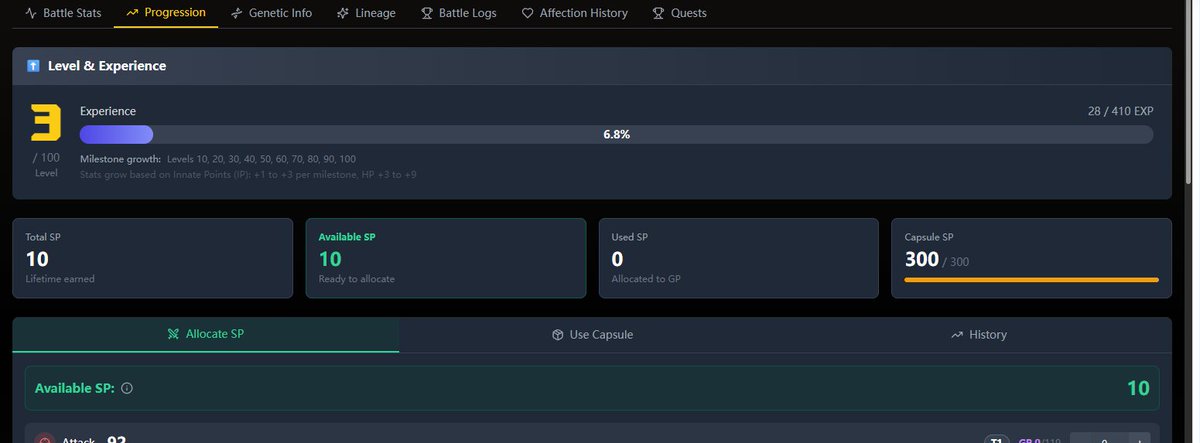Click the Level & Experience heading
The height and width of the screenshot is (443, 1200).
tap(107, 66)
